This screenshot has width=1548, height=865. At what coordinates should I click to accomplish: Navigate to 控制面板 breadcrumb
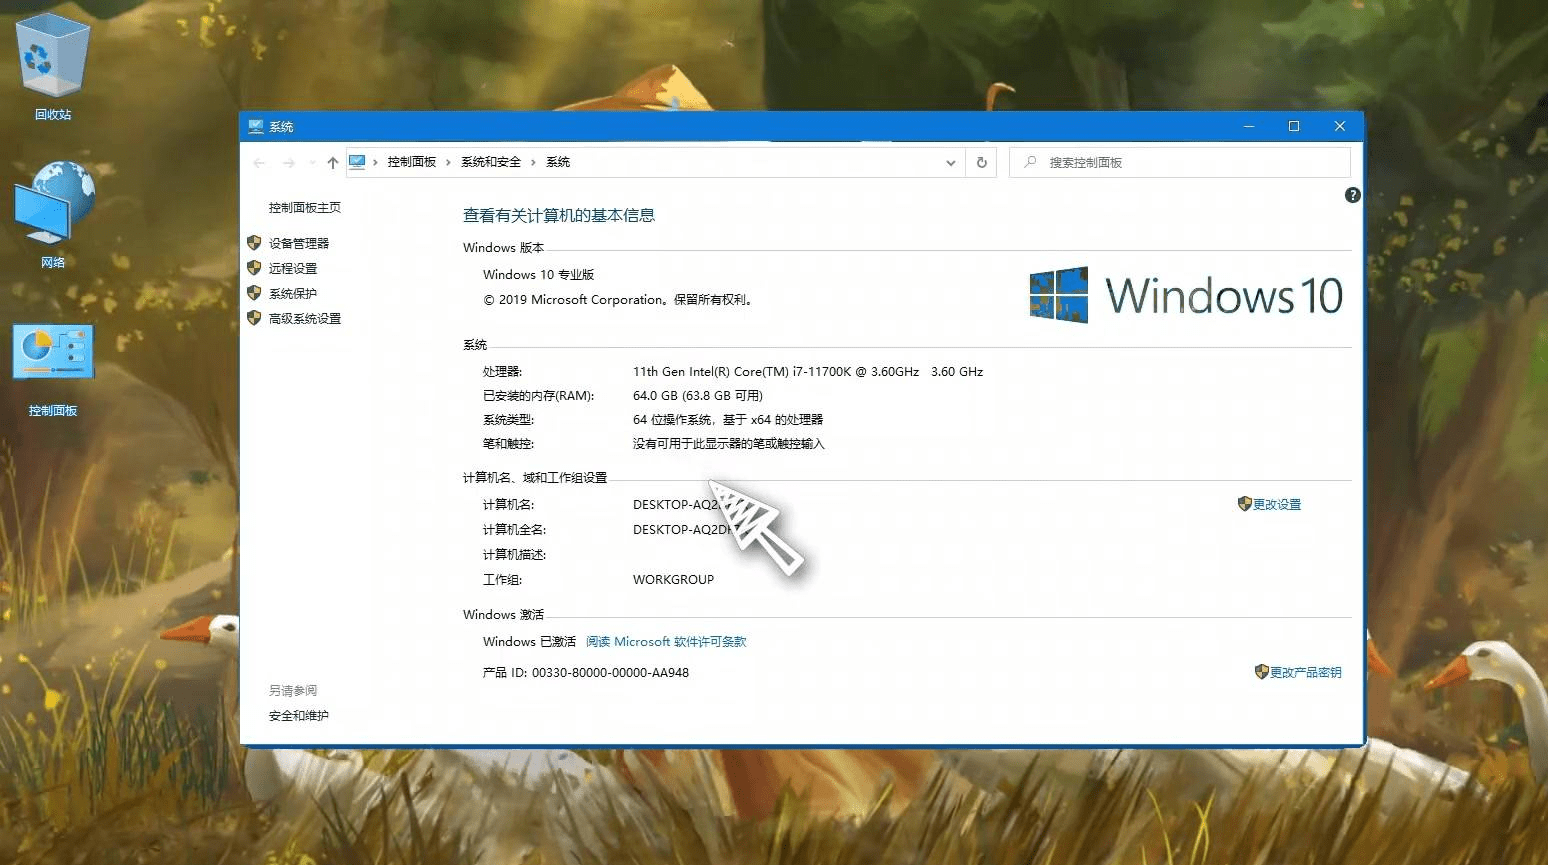click(412, 162)
